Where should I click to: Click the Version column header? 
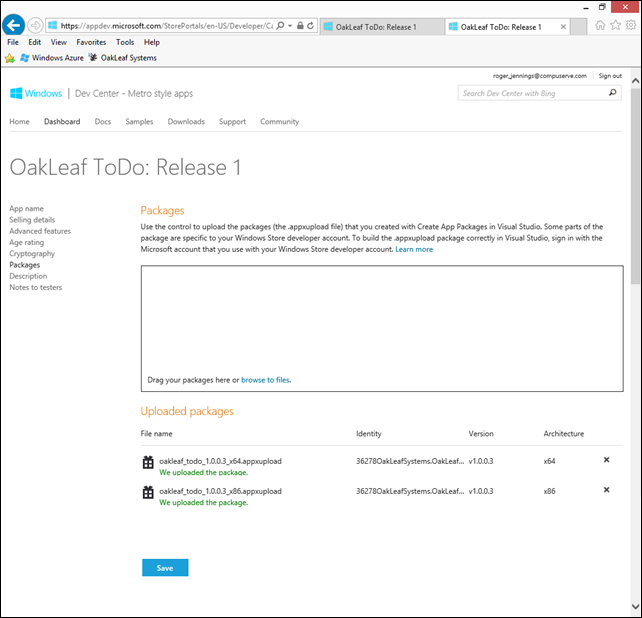(x=481, y=434)
